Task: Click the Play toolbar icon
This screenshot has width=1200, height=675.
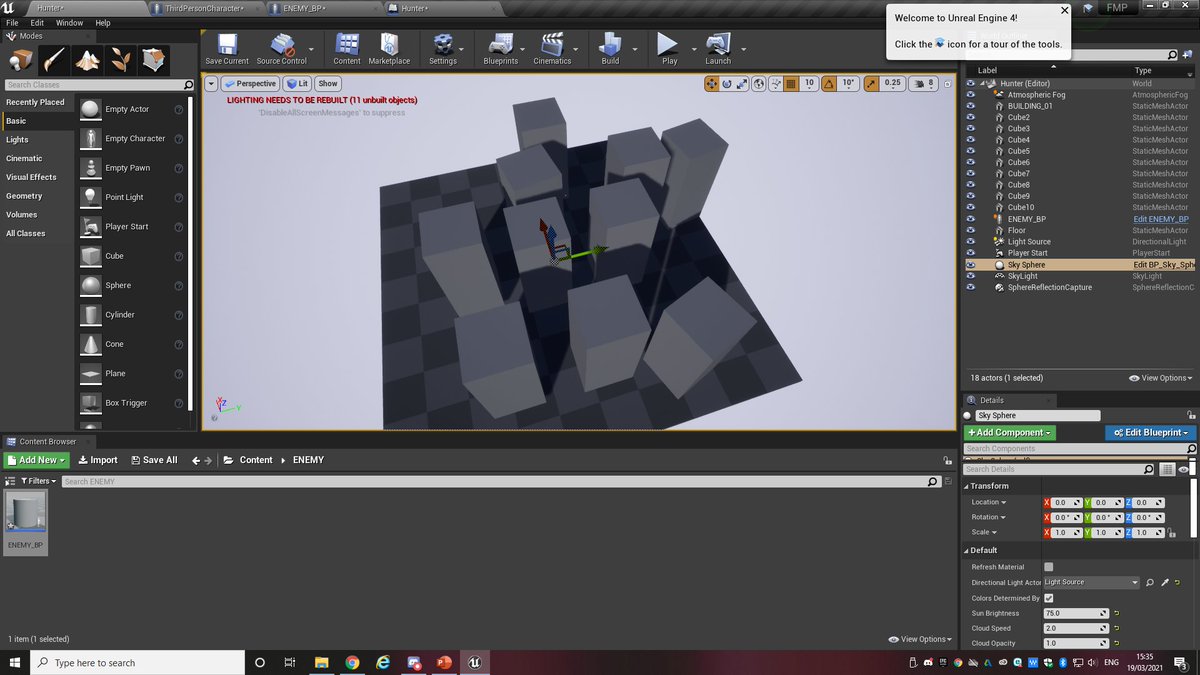Action: tap(669, 48)
